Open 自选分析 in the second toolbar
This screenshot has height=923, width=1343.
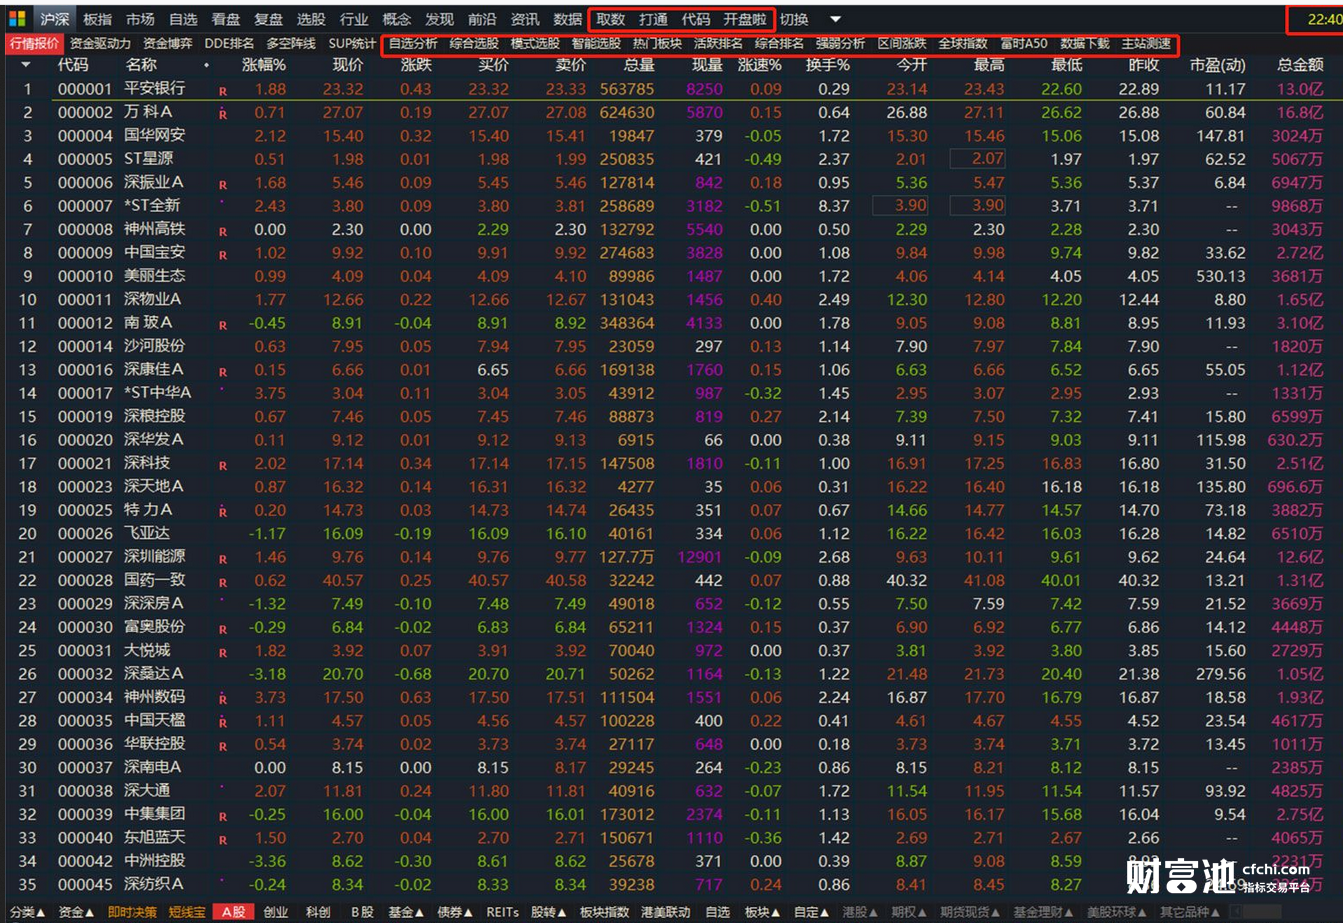413,44
